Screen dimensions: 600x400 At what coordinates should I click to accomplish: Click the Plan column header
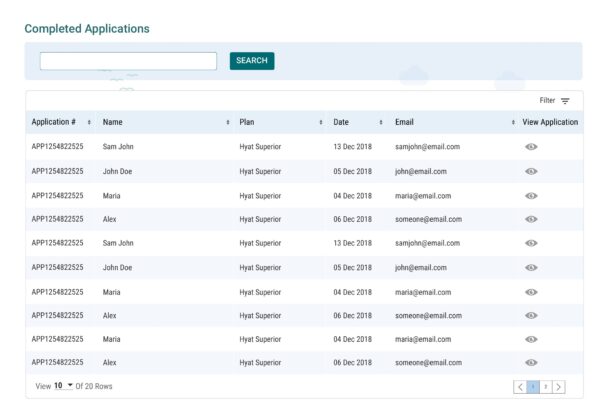pyautogui.click(x=247, y=122)
